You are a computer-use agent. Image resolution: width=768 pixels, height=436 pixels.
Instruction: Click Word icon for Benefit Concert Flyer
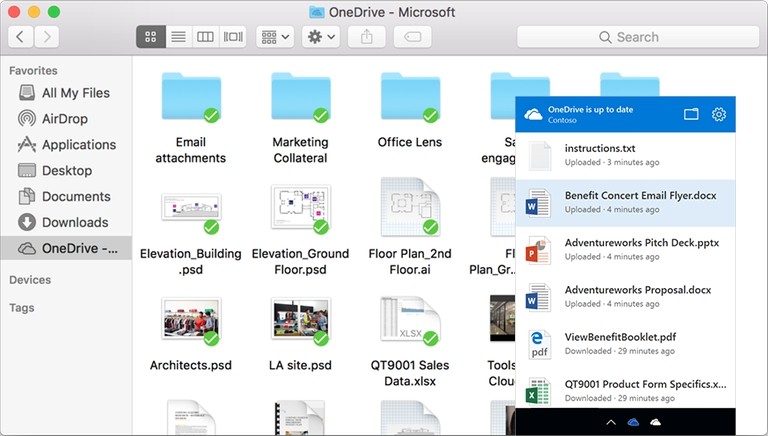tap(538, 203)
